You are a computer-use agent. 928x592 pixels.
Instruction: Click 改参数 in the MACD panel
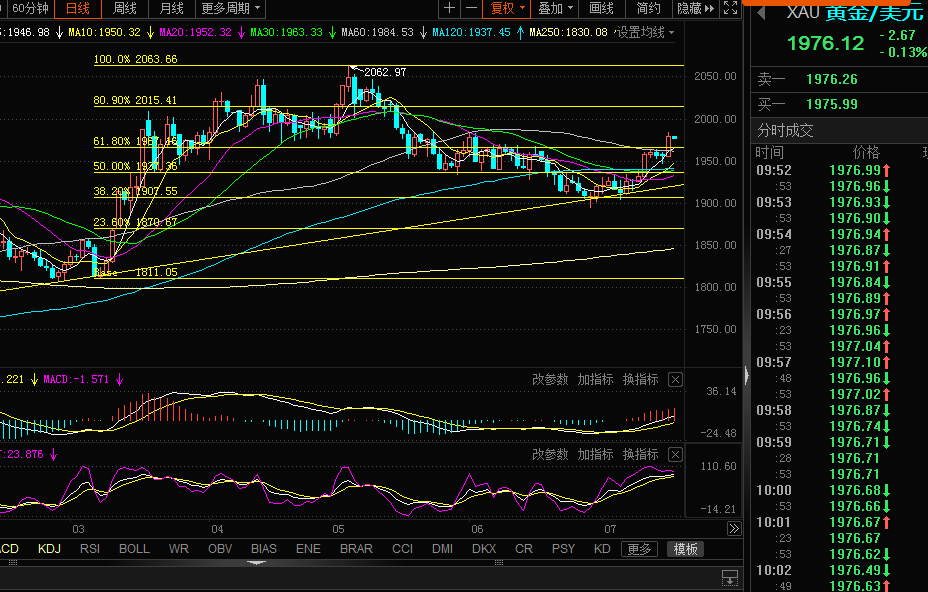coord(550,380)
